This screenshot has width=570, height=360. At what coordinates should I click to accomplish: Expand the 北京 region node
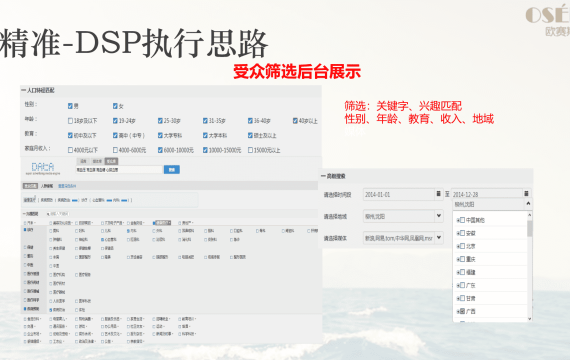[x=458, y=246]
